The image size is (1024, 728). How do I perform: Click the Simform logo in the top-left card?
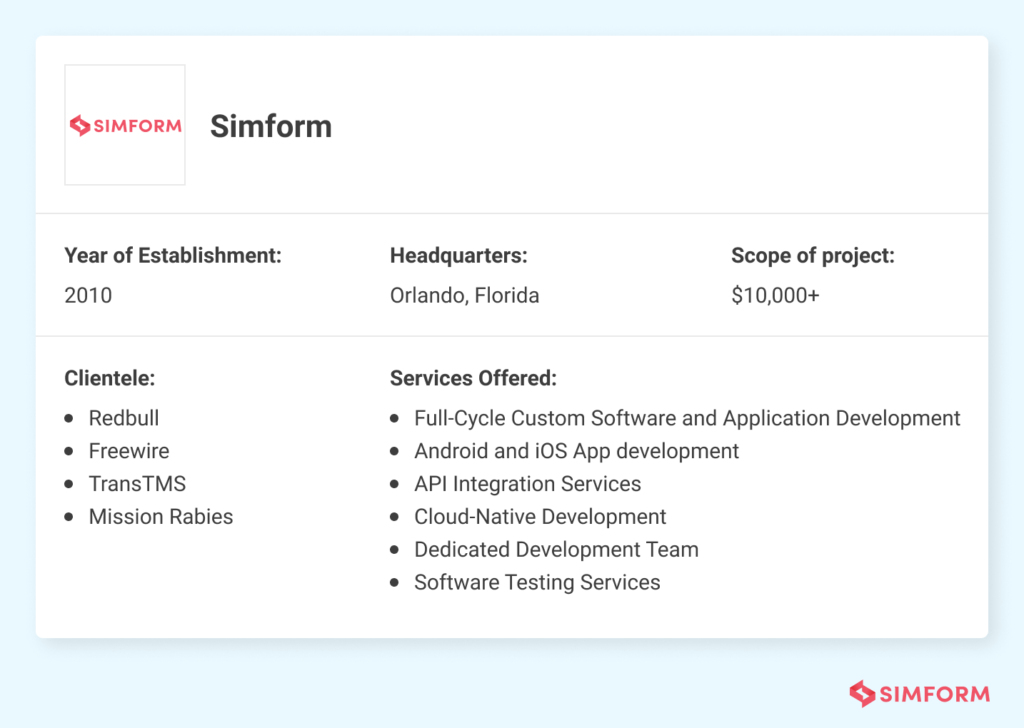pyautogui.click(x=124, y=124)
